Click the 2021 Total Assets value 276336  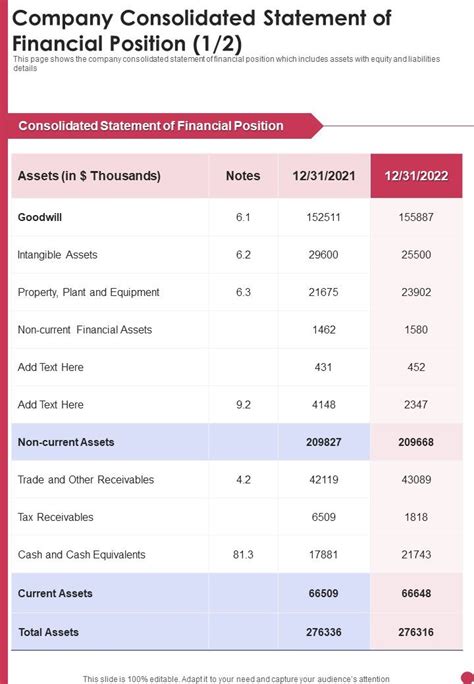point(324,632)
